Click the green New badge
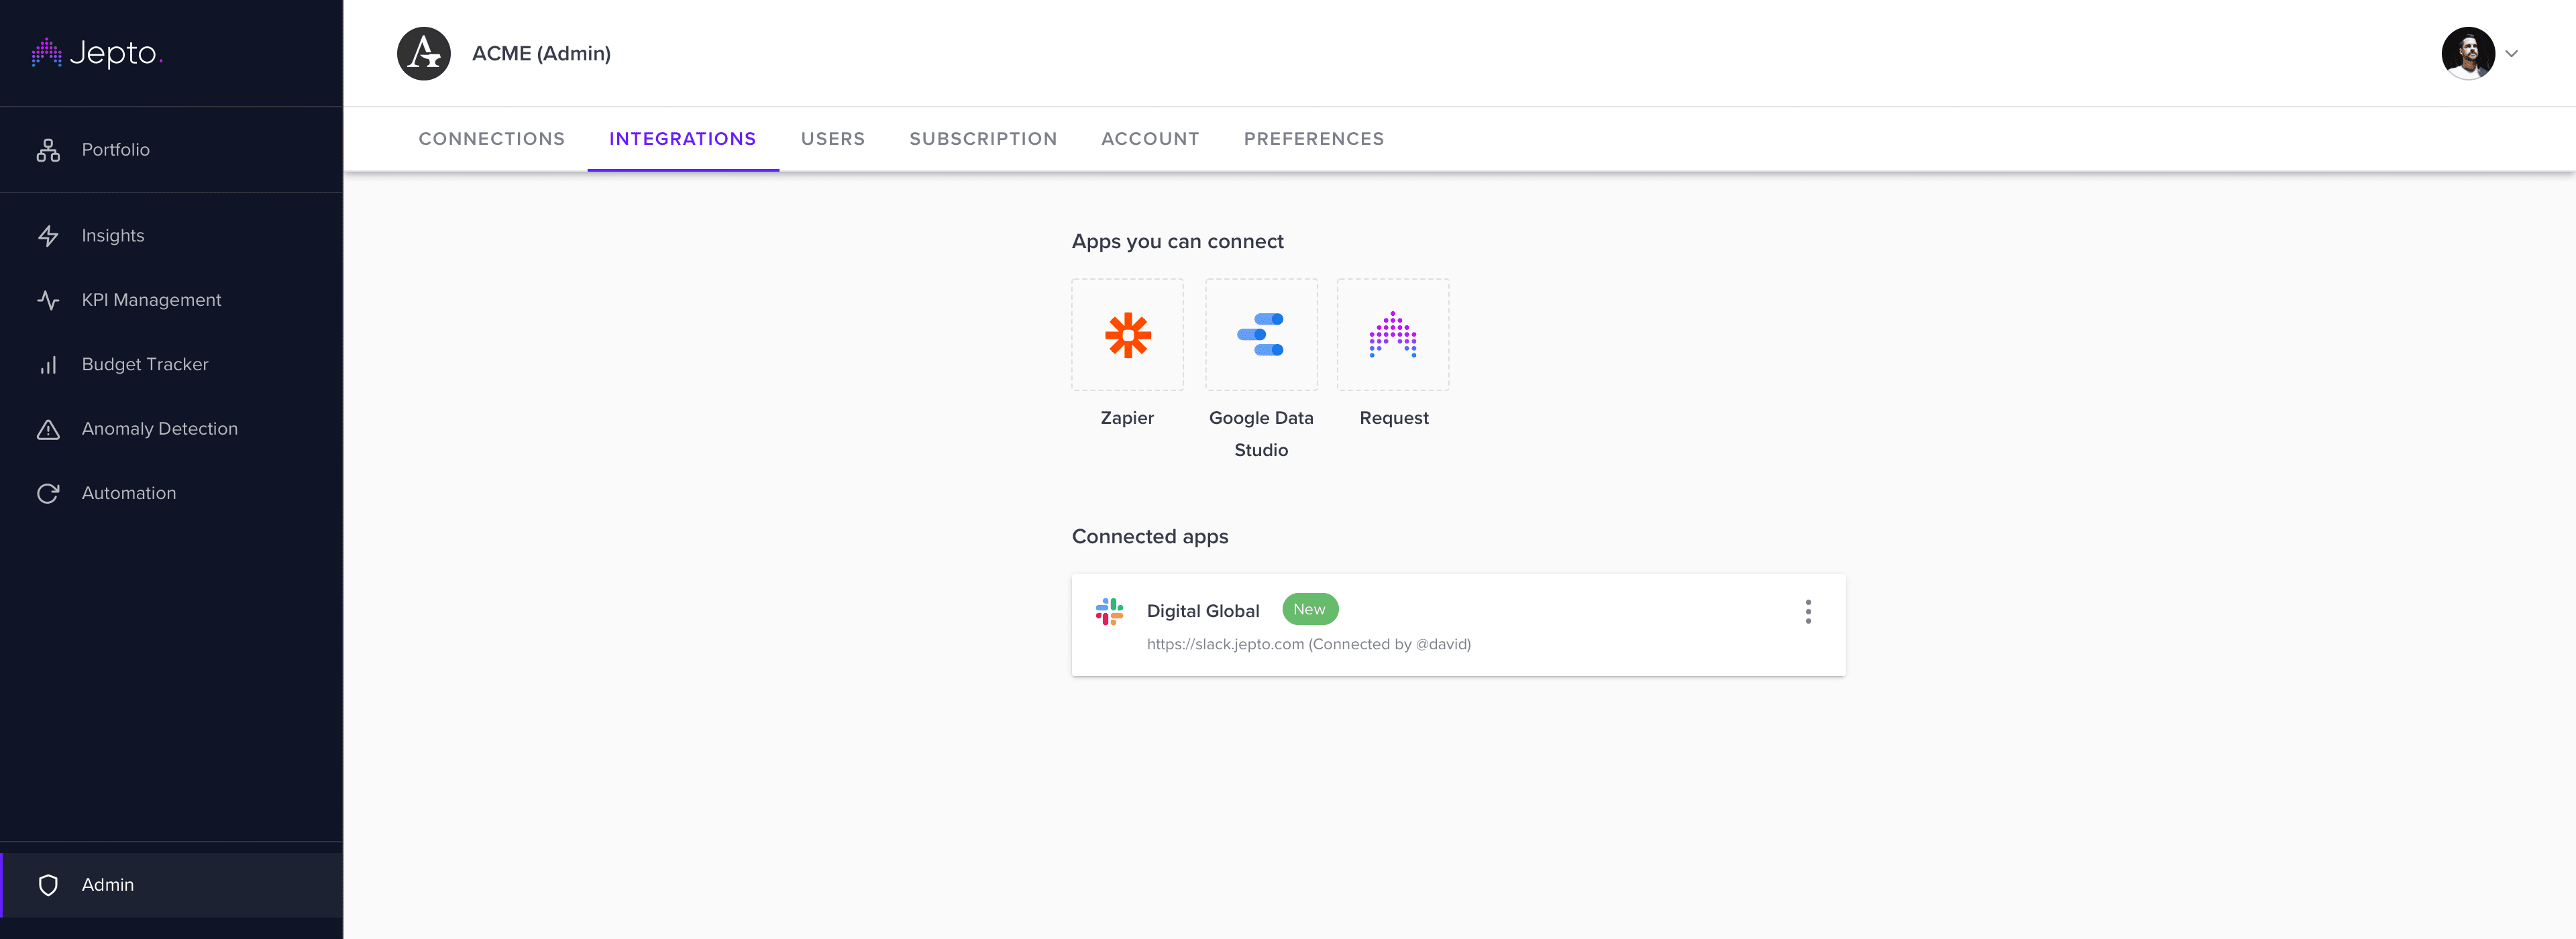This screenshot has width=2576, height=939. (1309, 609)
